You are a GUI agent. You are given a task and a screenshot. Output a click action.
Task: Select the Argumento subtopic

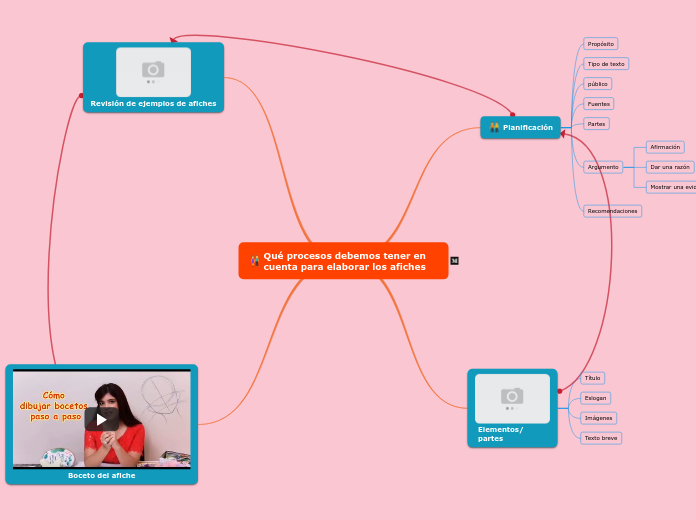tap(603, 167)
